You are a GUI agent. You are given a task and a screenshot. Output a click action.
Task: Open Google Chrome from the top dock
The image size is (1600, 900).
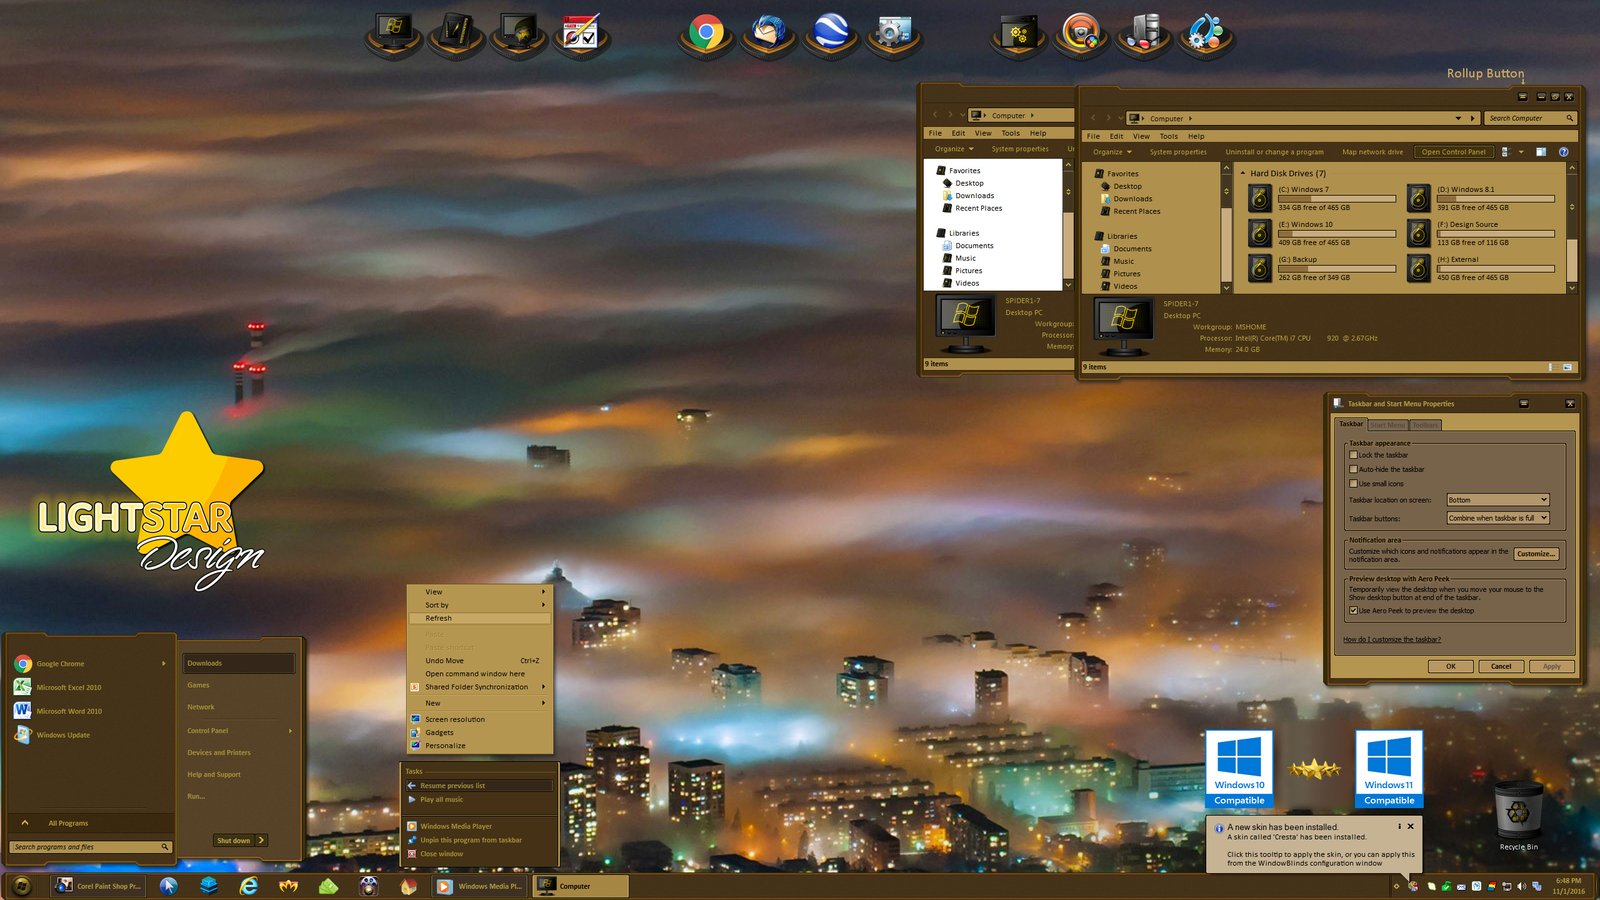(706, 32)
